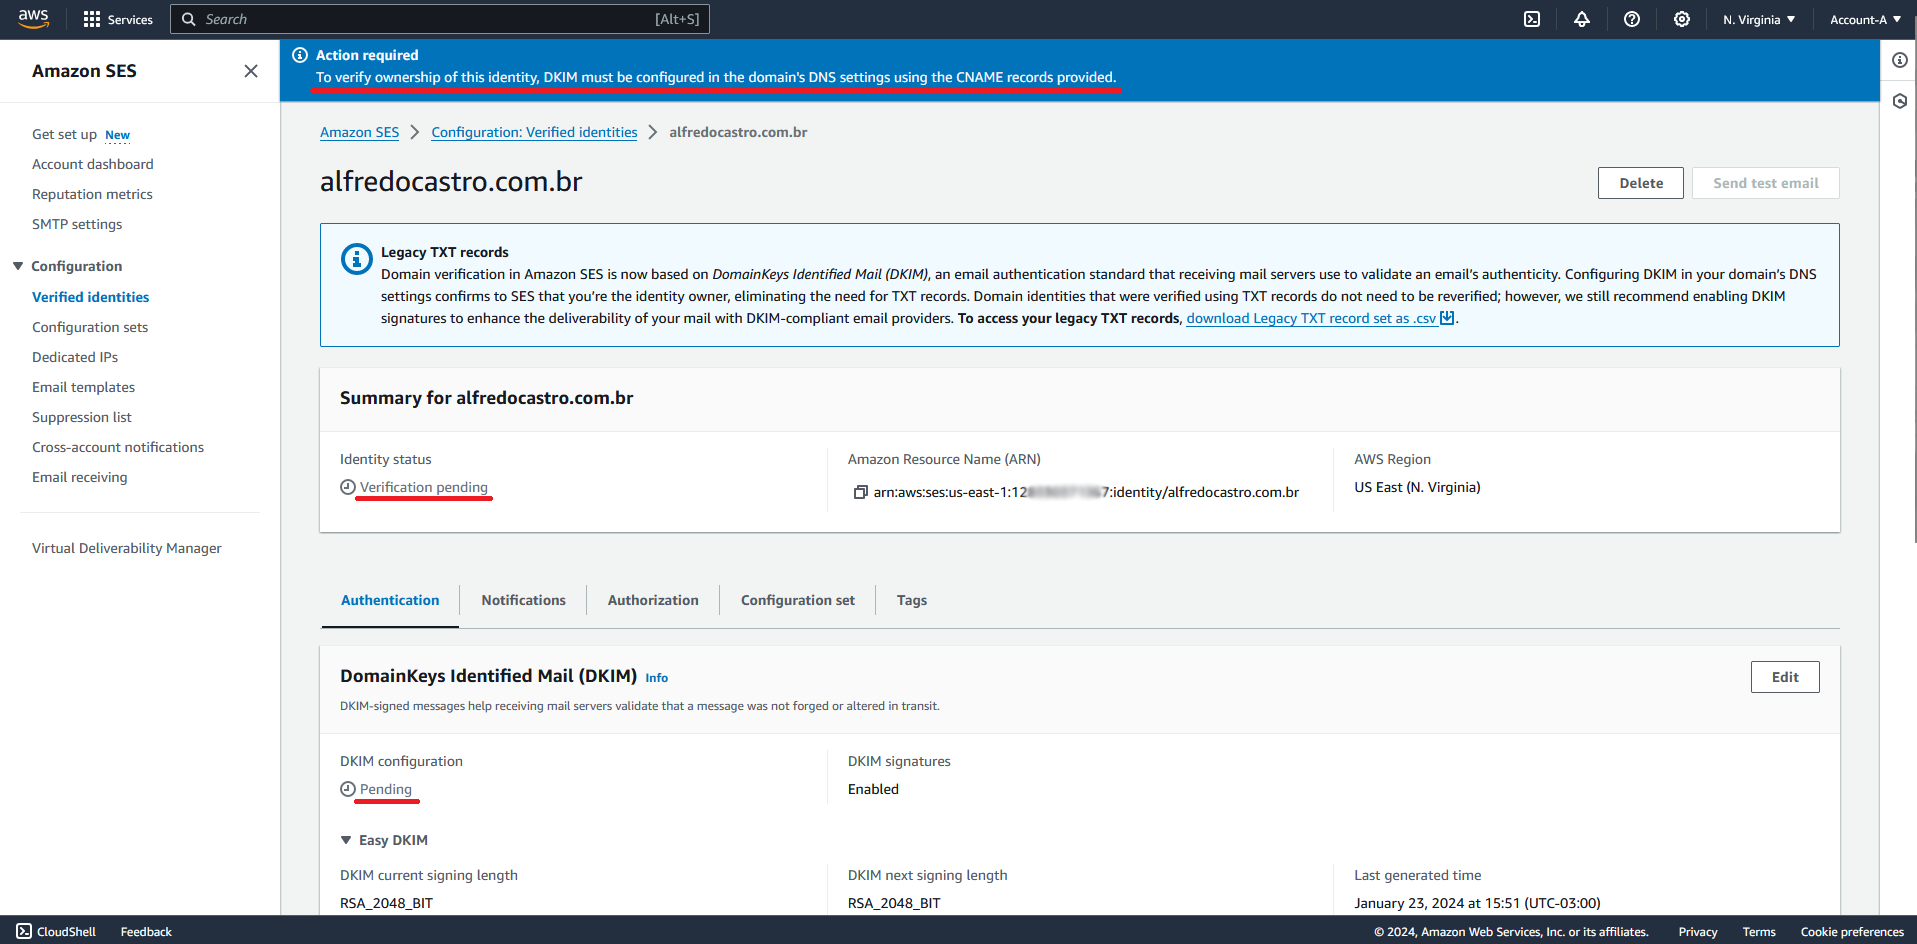Collapse the Easy DKIM section

346,840
